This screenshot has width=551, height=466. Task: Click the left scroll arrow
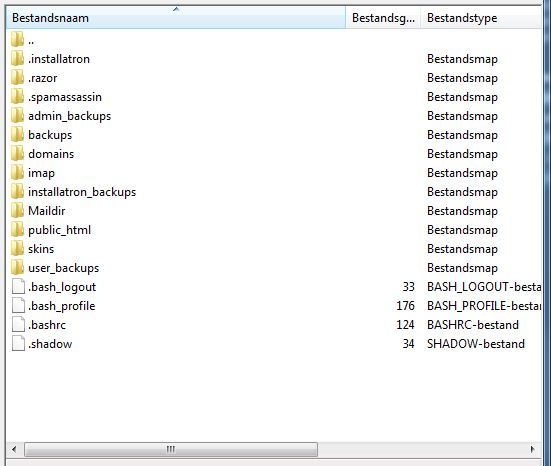click(x=14, y=449)
